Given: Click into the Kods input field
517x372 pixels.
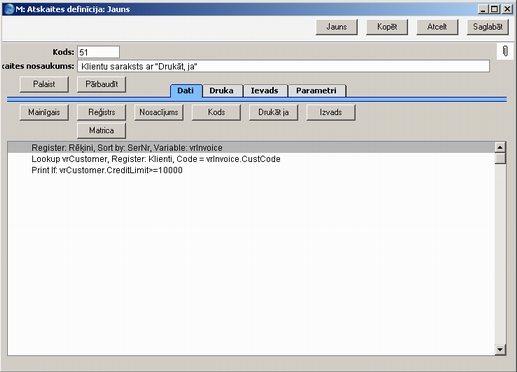Looking at the screenshot, I should [x=98, y=52].
